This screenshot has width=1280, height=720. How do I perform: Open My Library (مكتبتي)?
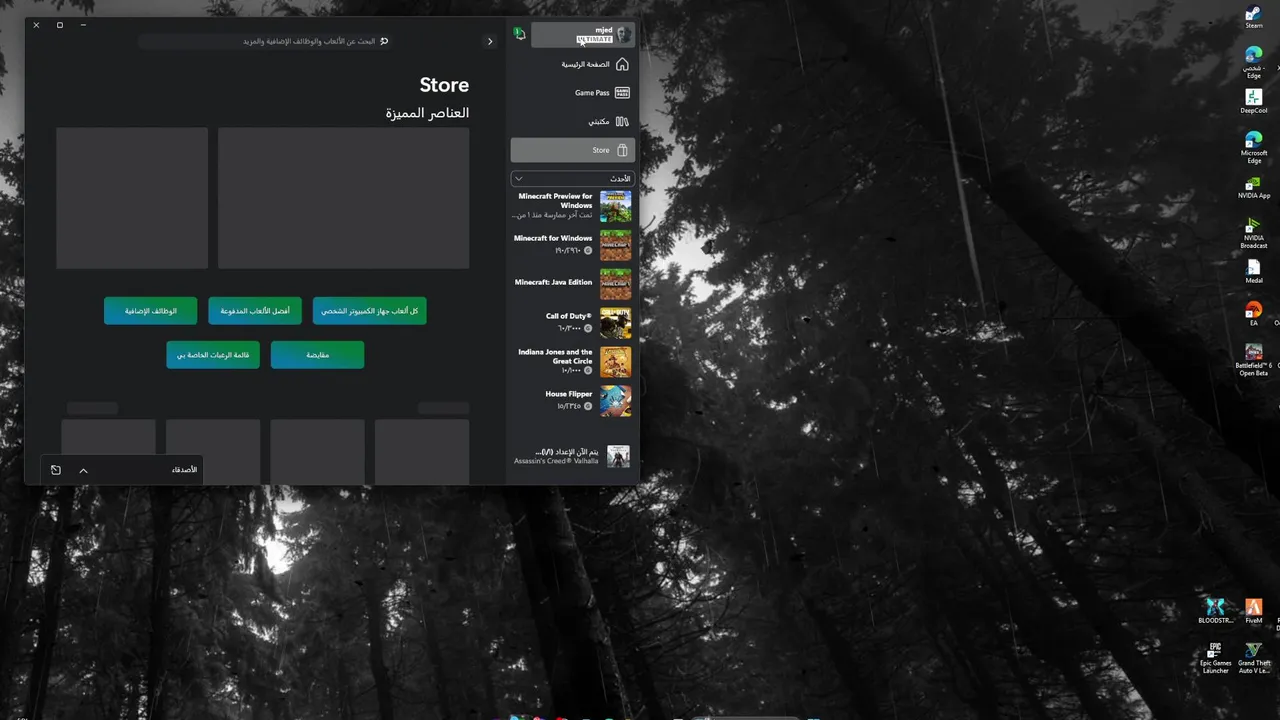click(573, 121)
